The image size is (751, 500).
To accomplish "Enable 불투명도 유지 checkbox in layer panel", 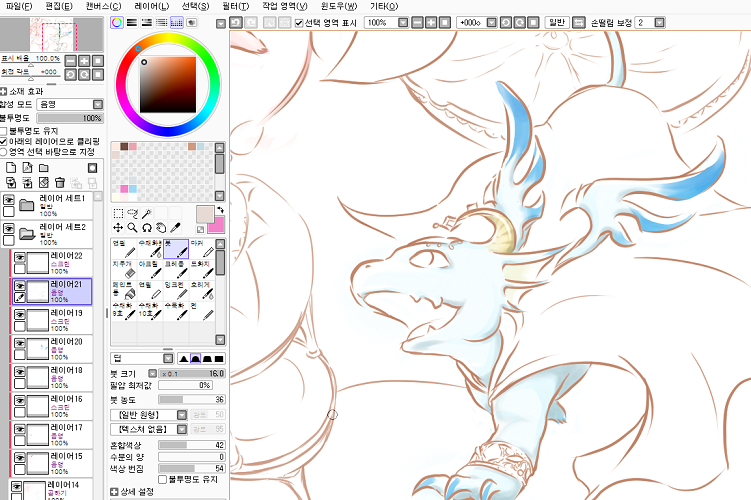I will (x=4, y=130).
